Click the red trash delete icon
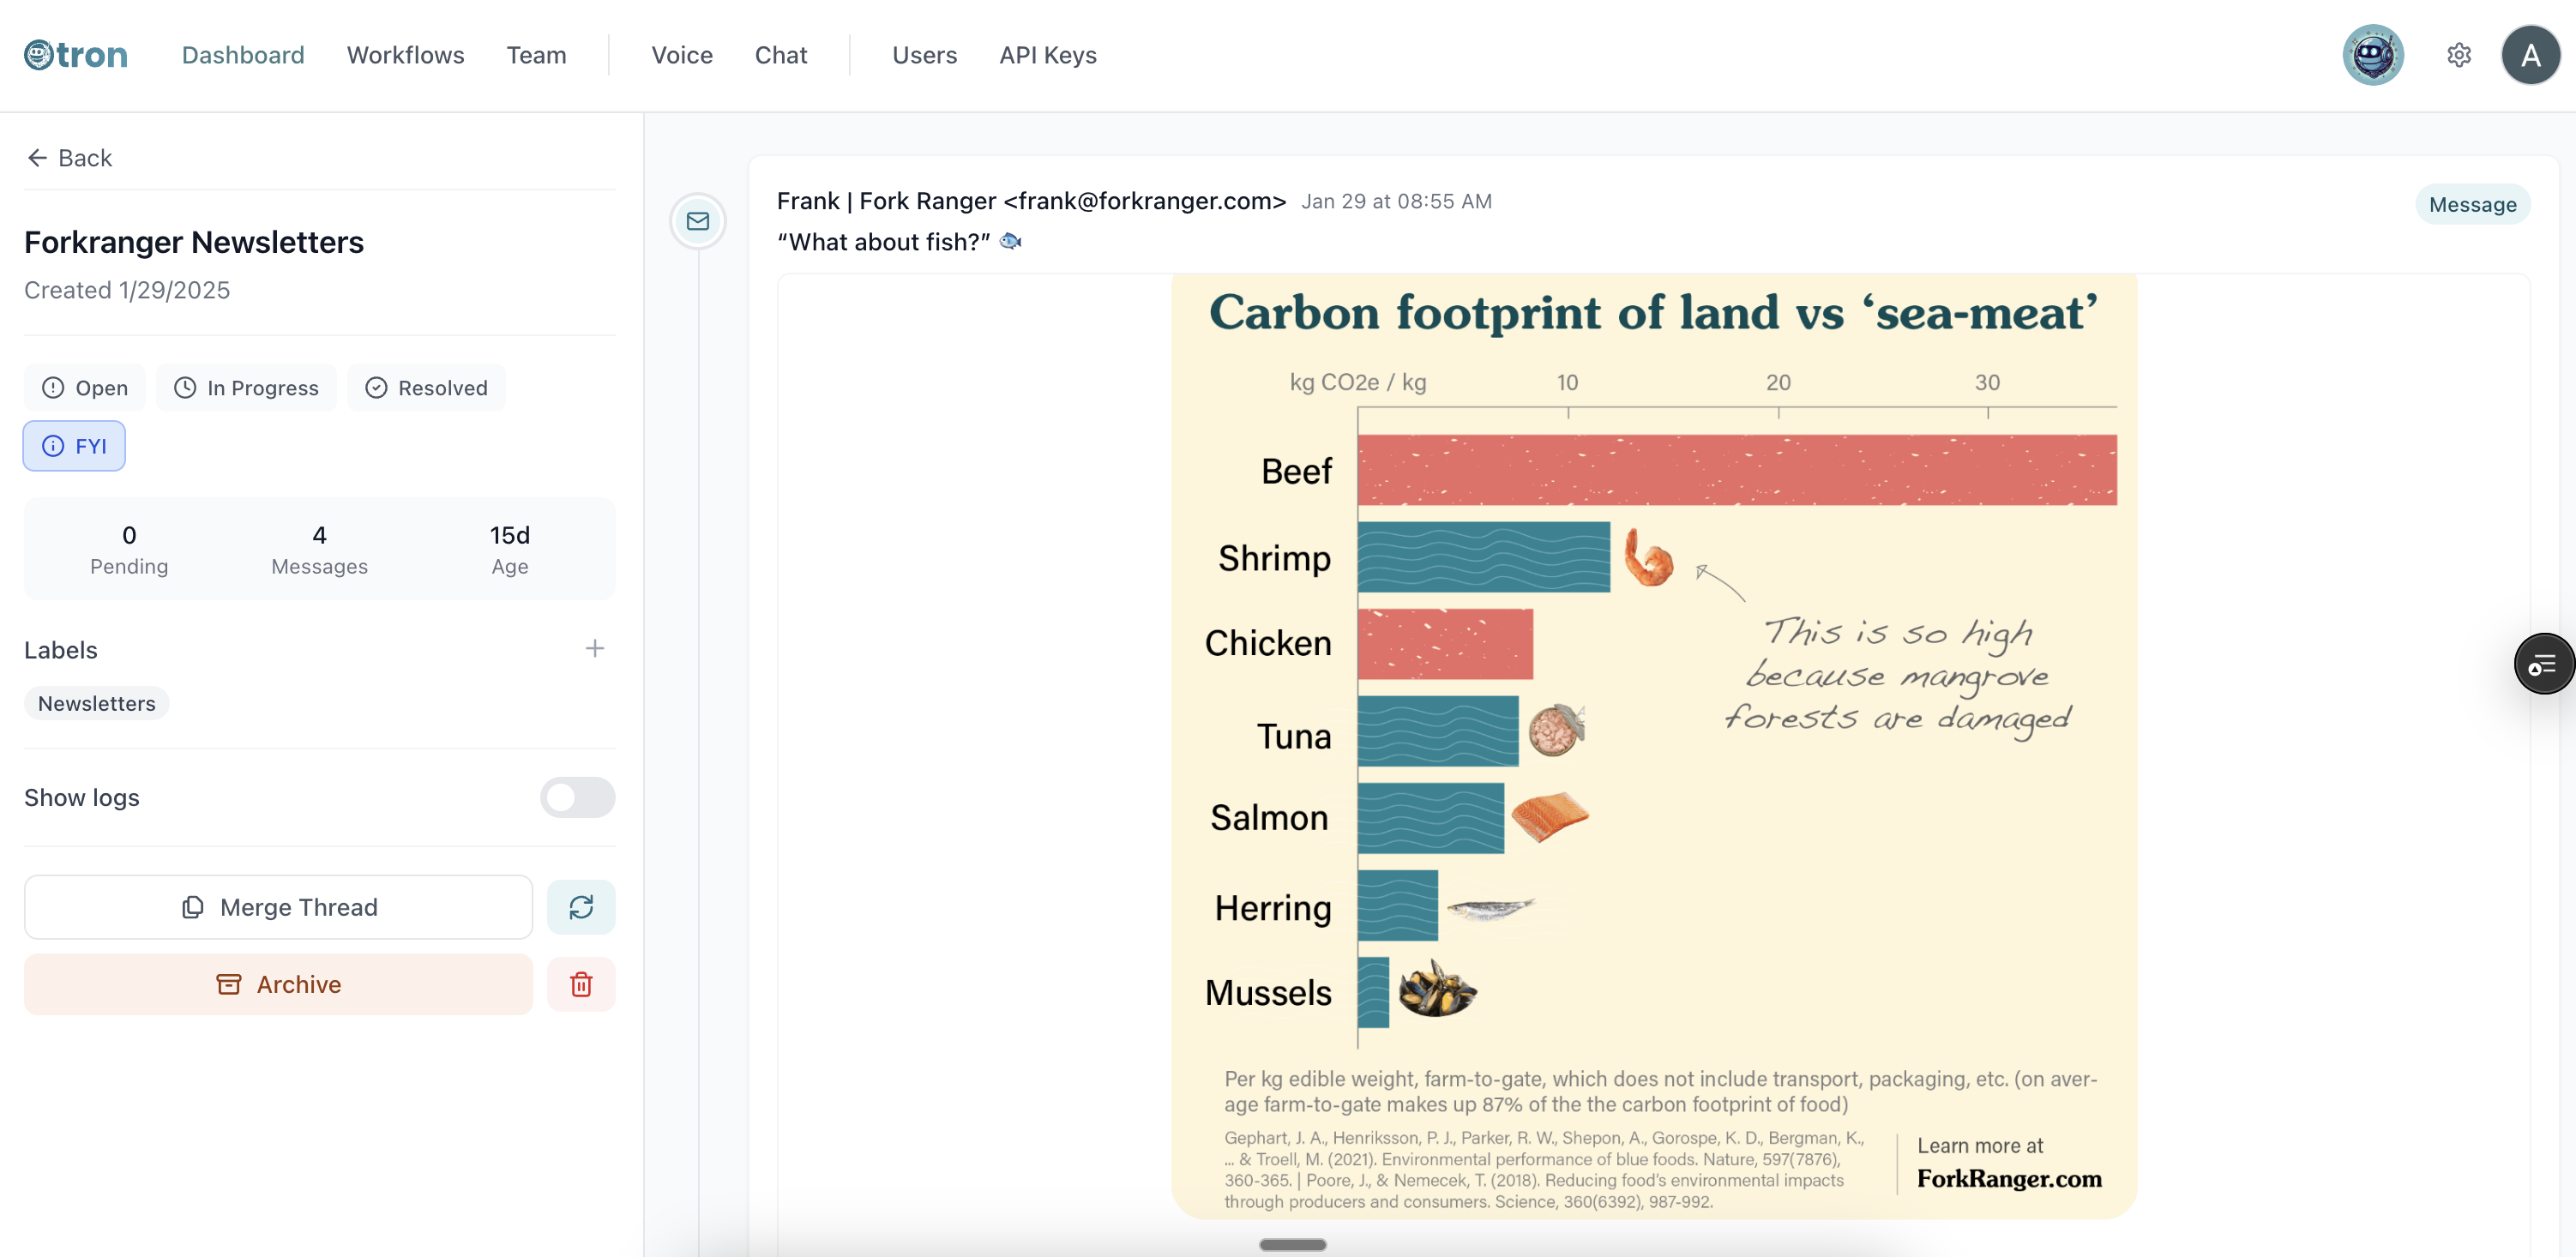 581,984
